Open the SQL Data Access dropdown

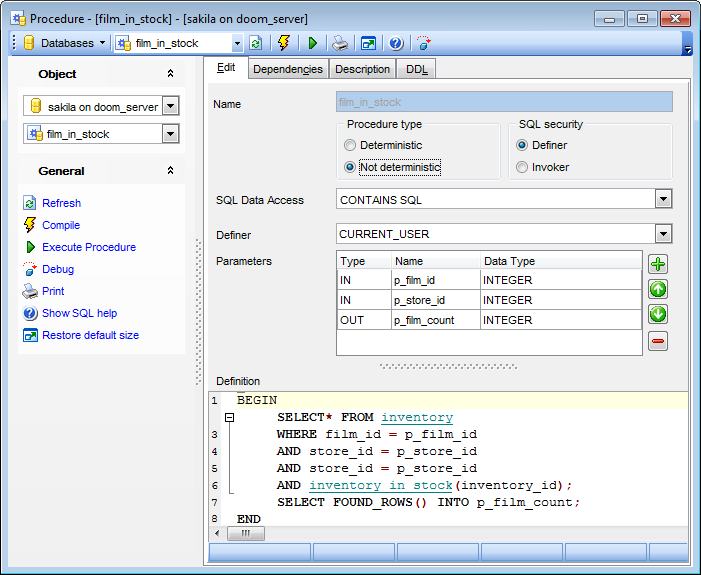(663, 200)
